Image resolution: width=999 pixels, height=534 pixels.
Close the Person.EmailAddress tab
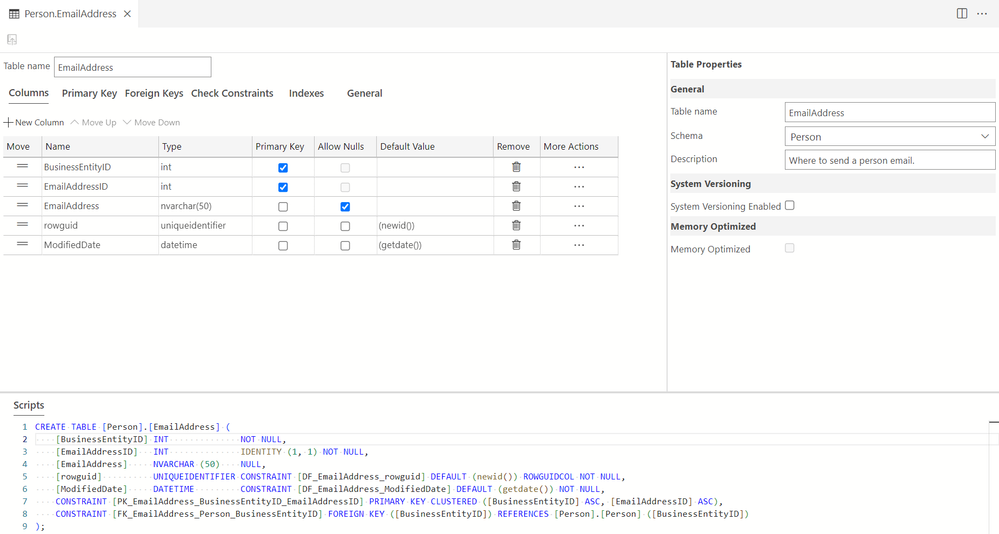(127, 14)
